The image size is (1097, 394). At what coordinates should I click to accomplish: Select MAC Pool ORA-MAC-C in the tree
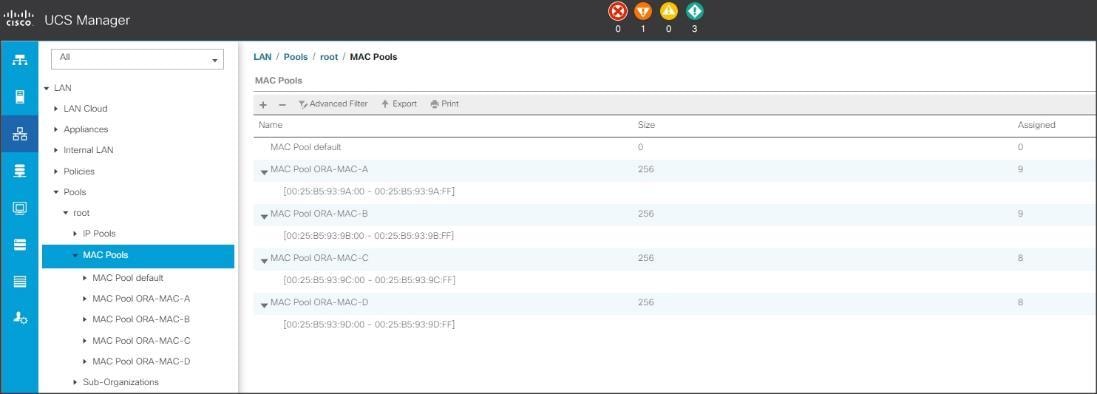141,341
